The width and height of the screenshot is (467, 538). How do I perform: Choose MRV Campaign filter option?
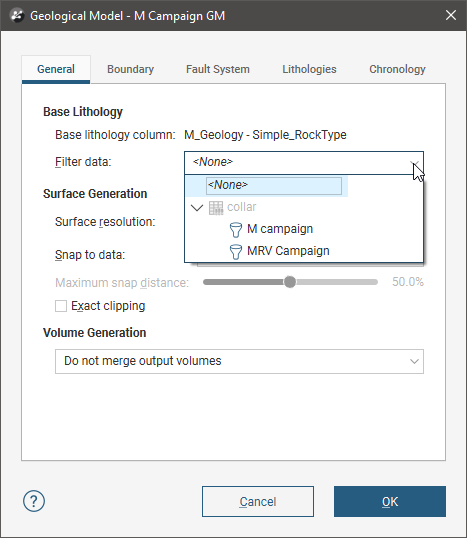tap(288, 251)
